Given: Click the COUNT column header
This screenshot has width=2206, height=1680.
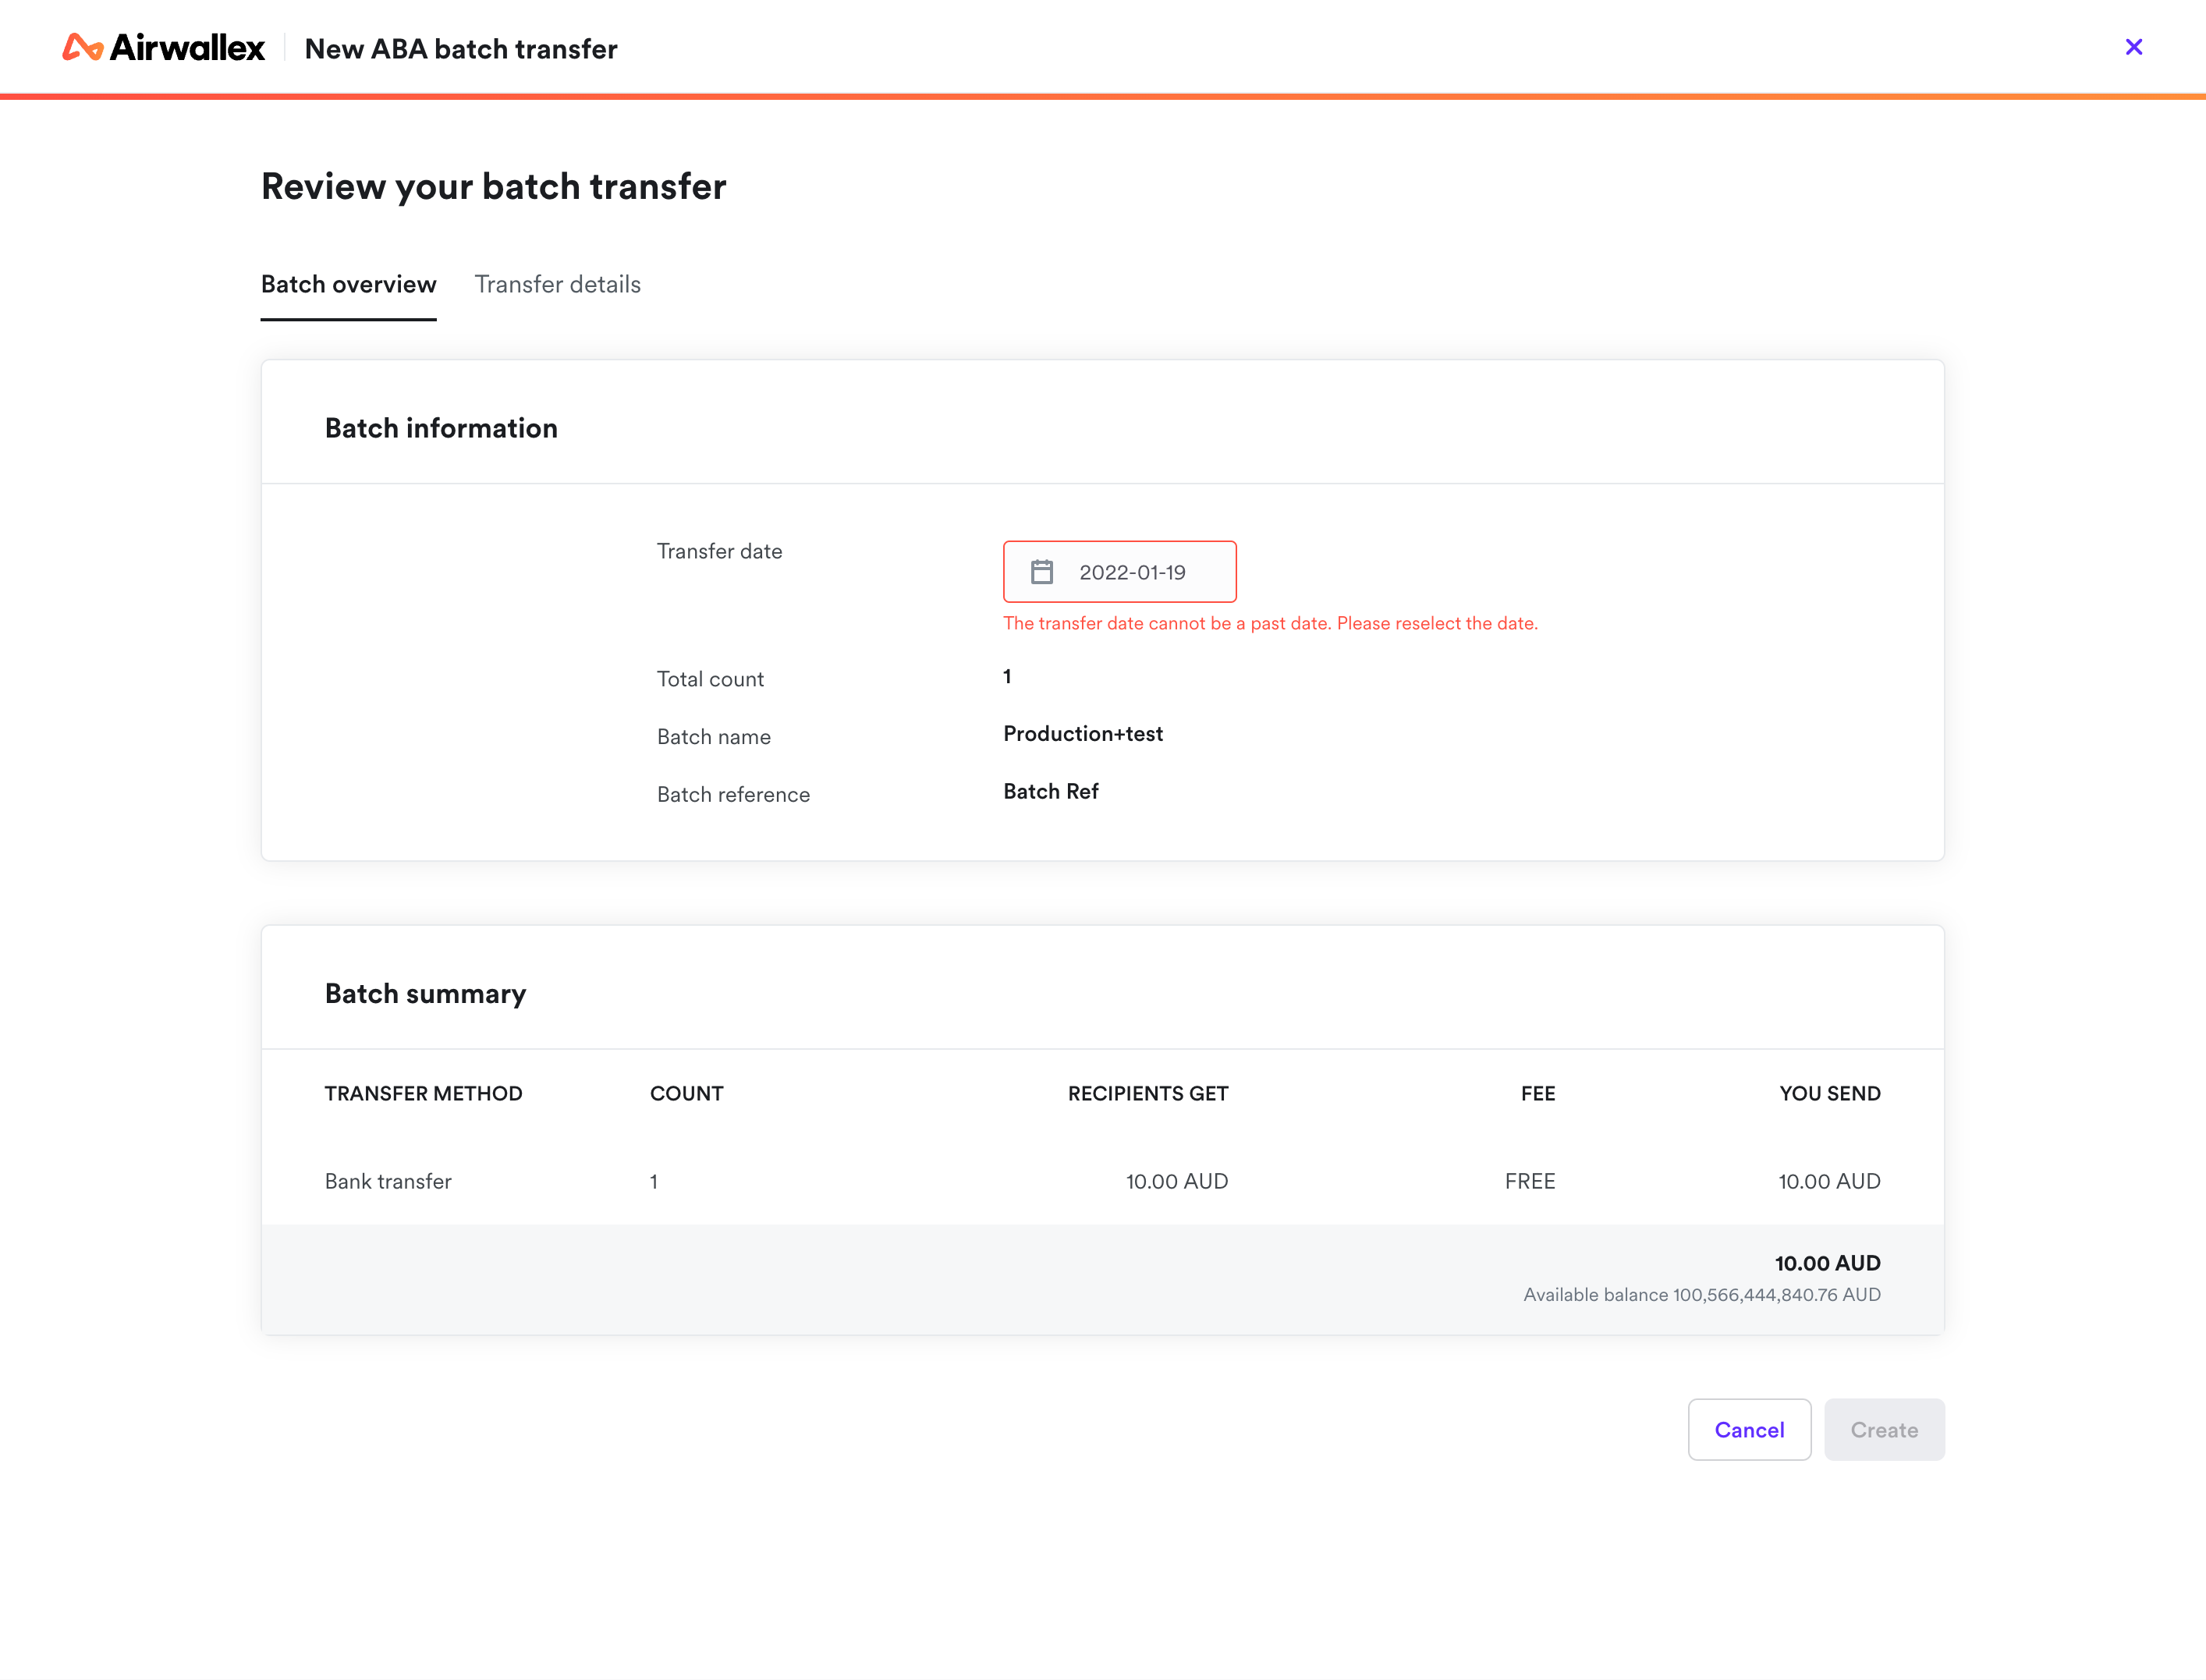Looking at the screenshot, I should coord(686,1094).
